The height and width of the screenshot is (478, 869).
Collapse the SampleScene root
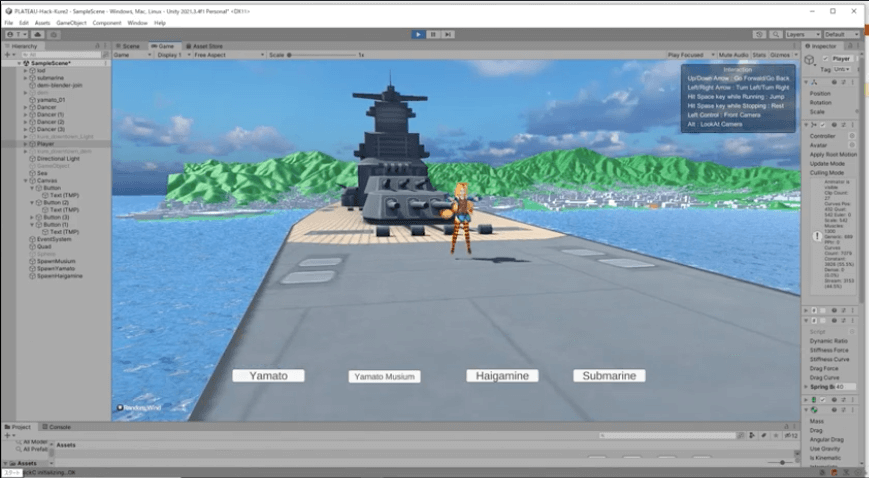point(19,63)
